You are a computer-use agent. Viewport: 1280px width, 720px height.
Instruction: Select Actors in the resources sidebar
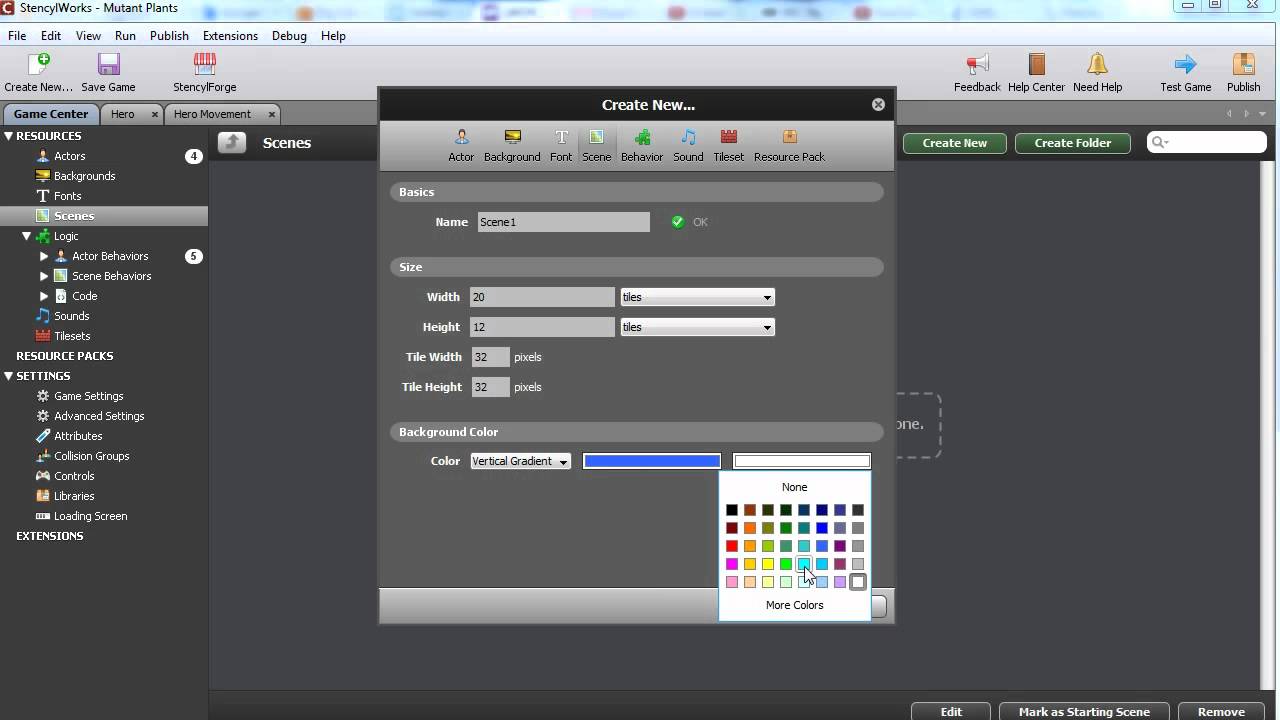(70, 156)
